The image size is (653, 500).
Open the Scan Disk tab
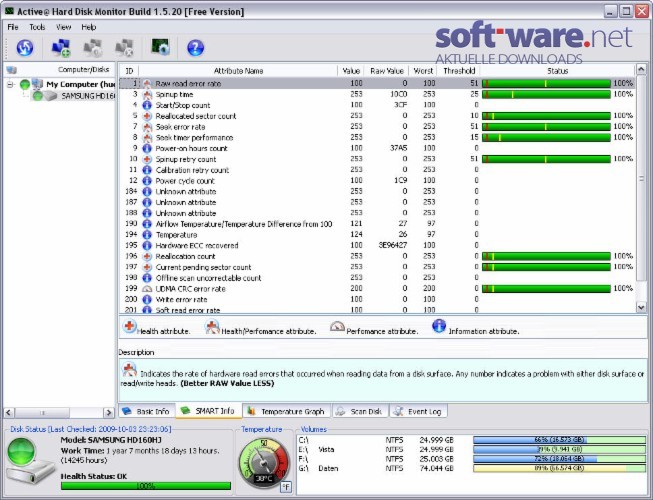pos(360,412)
